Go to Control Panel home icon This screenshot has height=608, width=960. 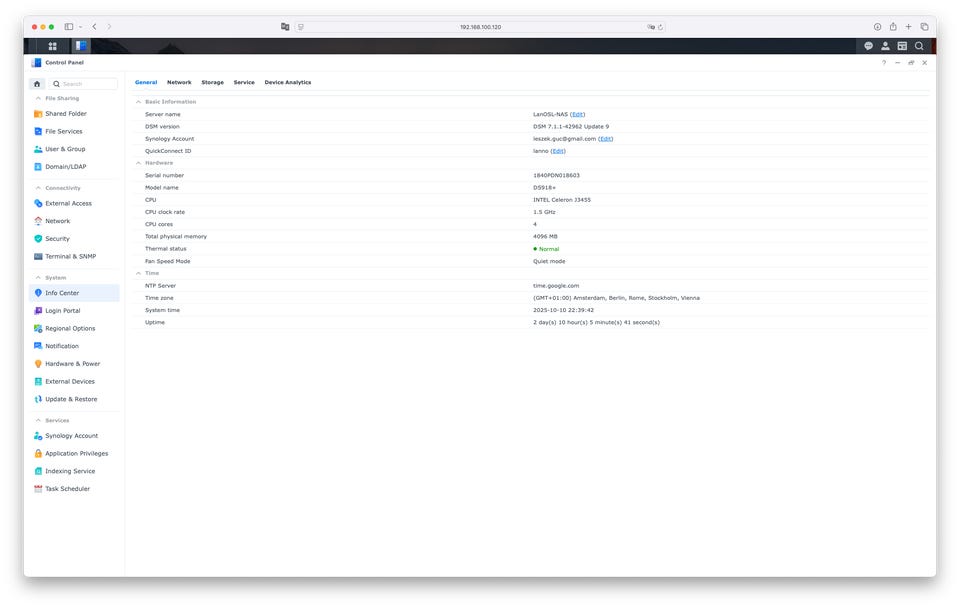tap(37, 84)
